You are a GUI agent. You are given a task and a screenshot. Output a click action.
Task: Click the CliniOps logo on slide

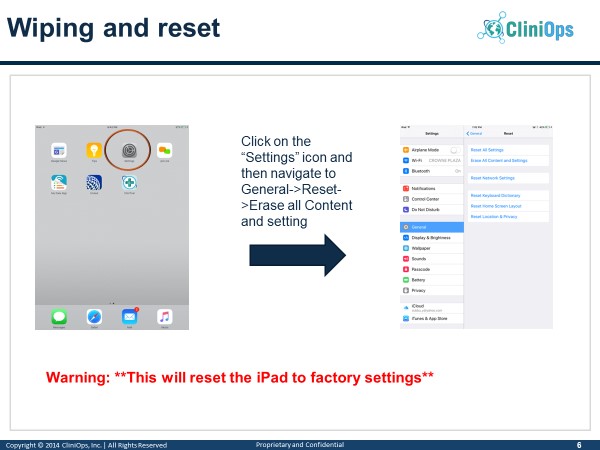(525, 28)
